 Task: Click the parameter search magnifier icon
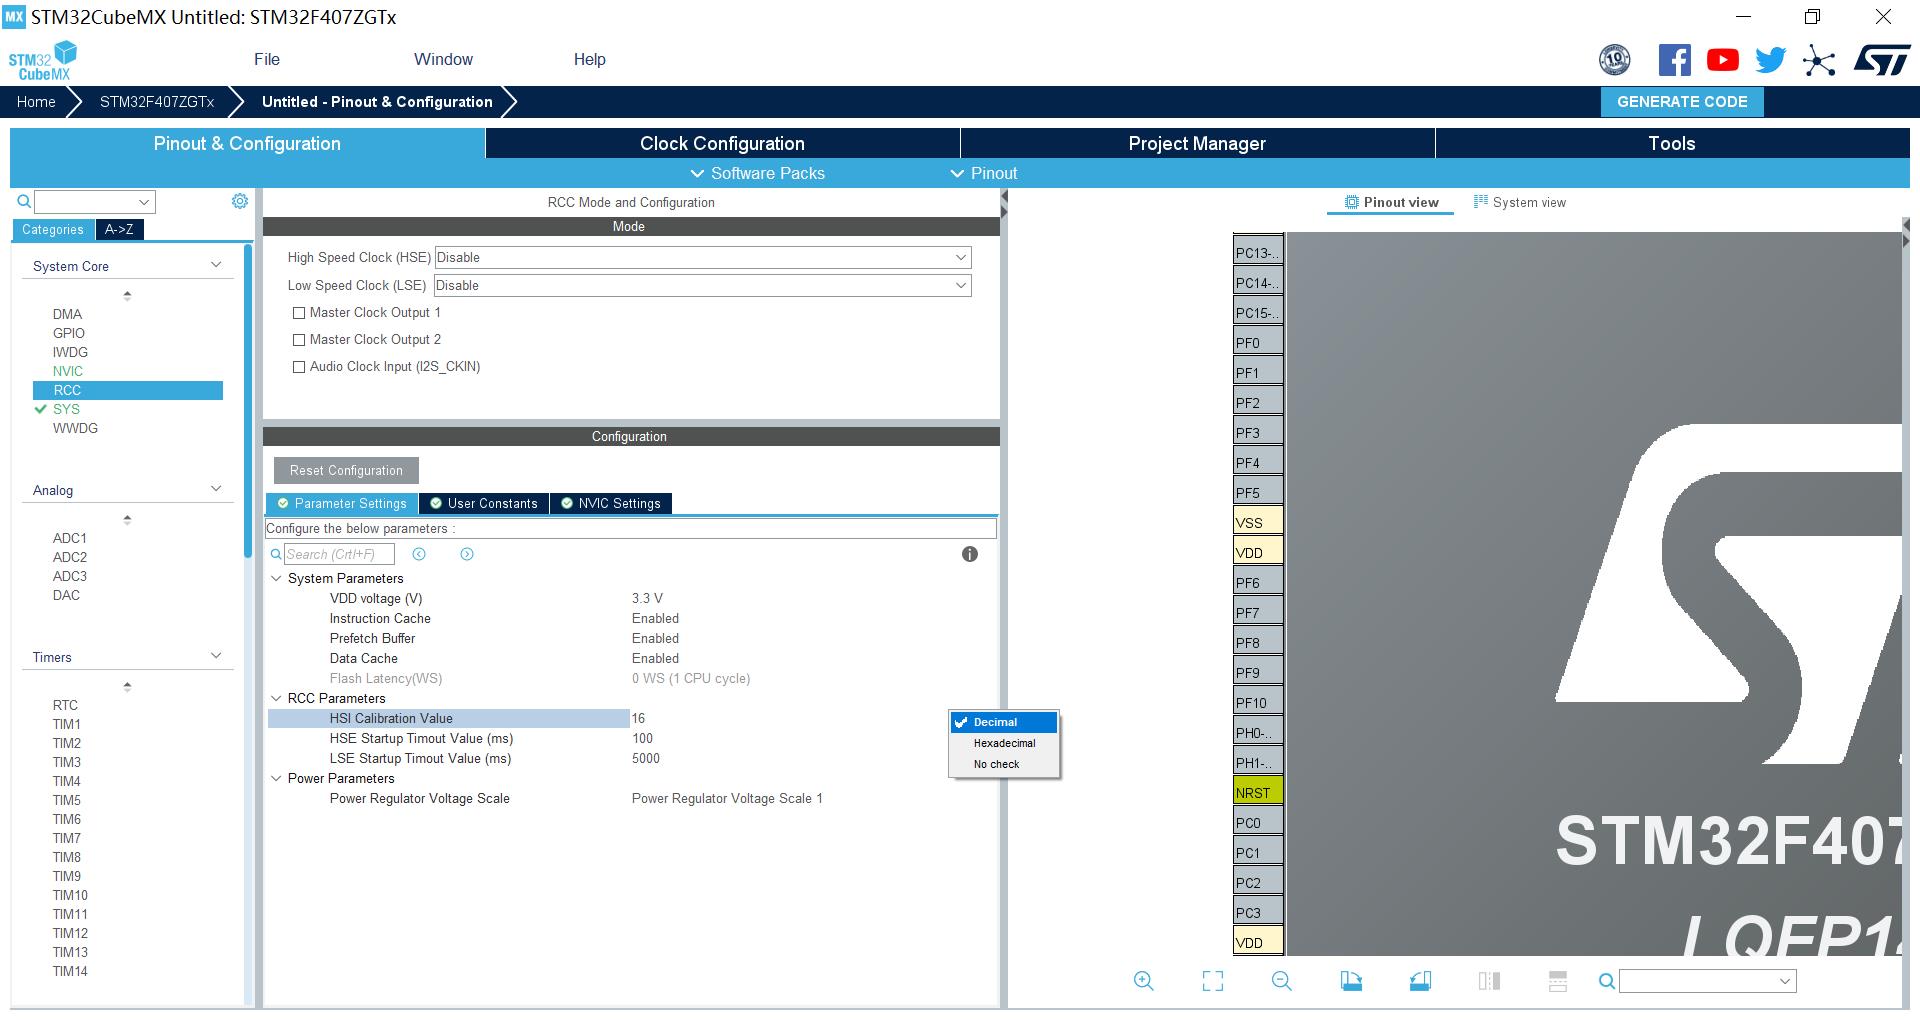[x=276, y=554]
